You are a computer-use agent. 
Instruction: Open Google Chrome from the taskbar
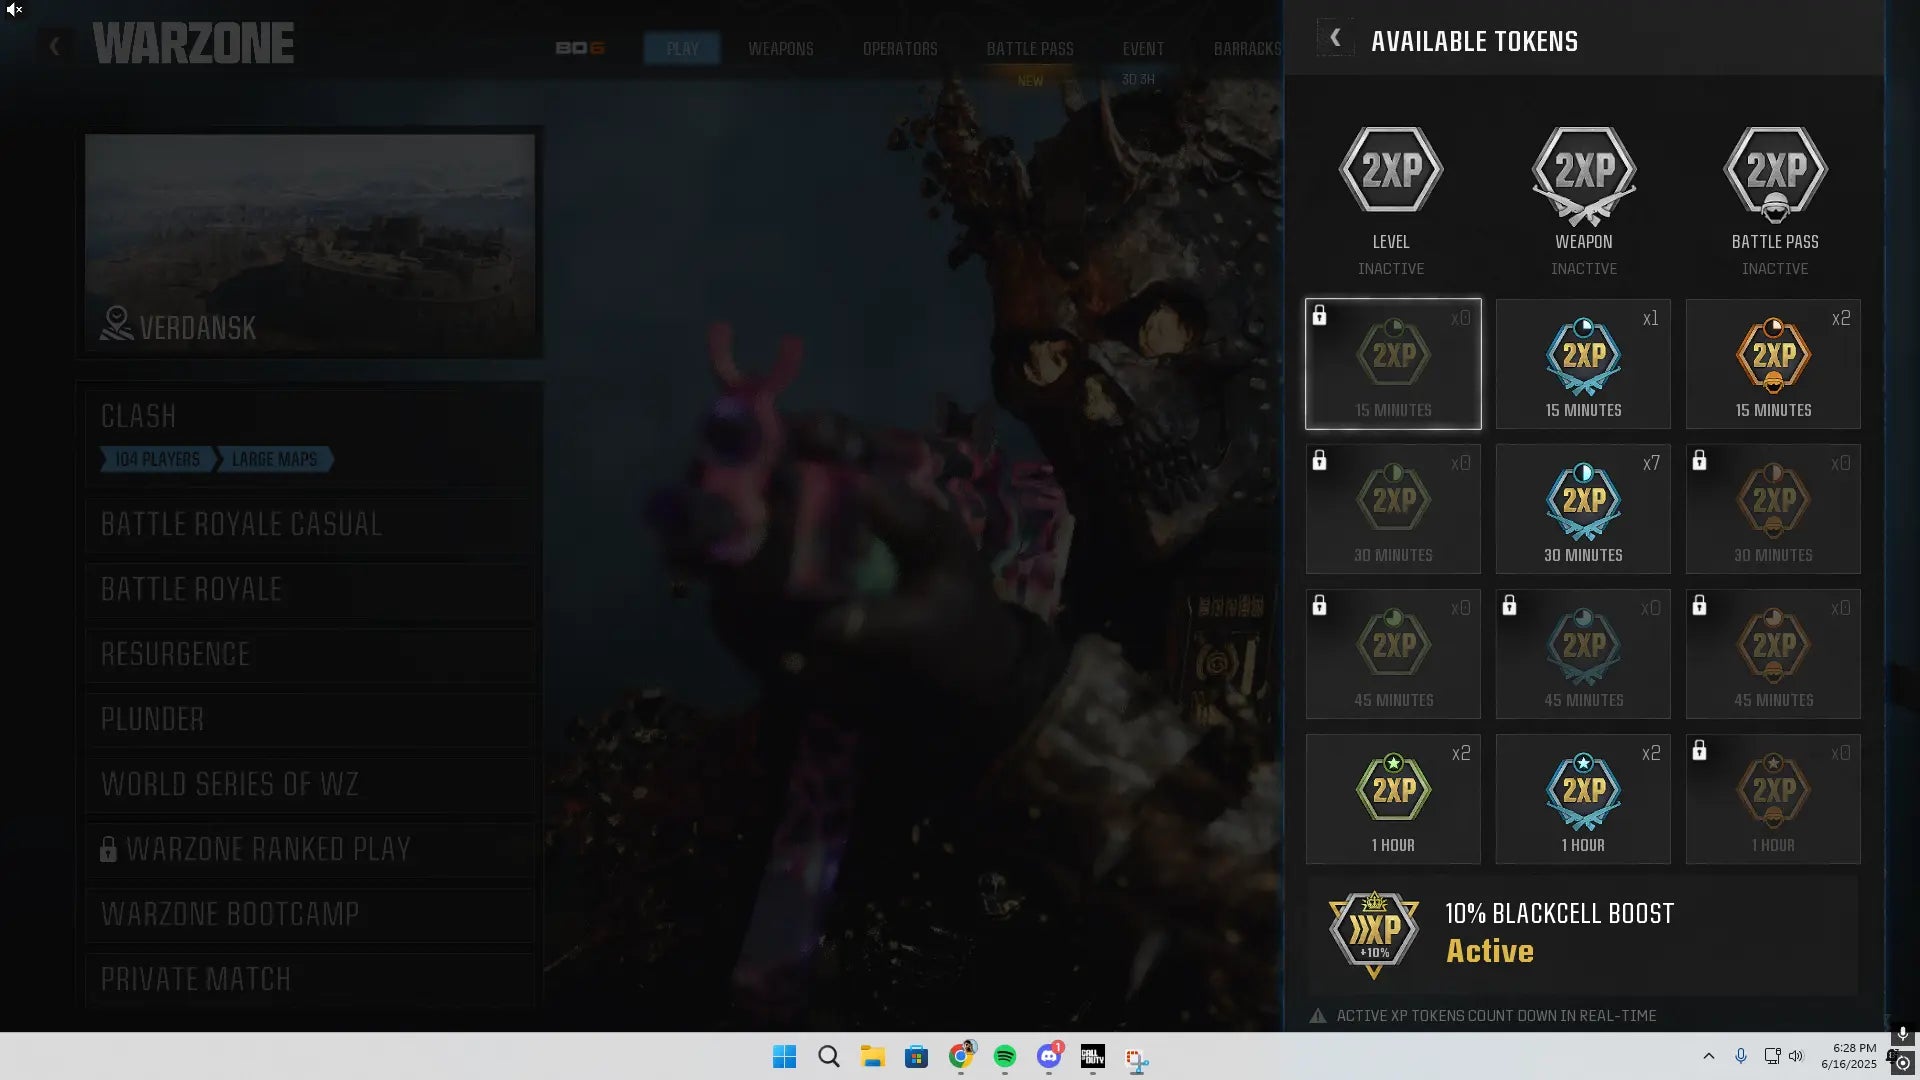(x=961, y=1056)
